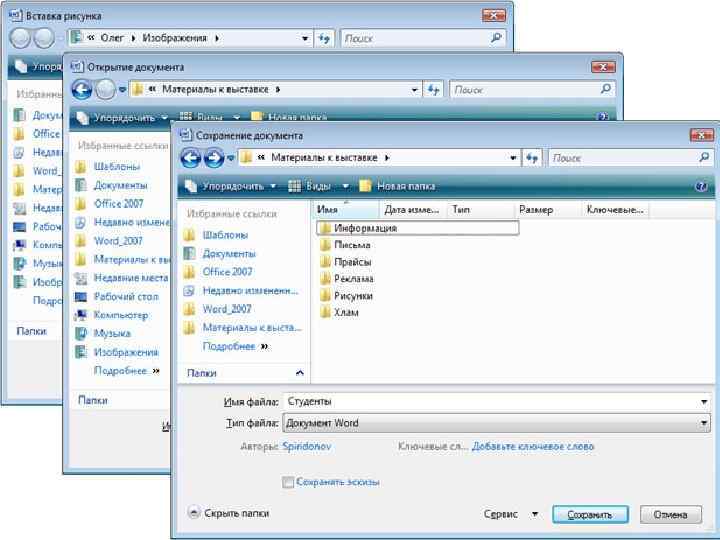Select Хлам folder in file list
This screenshot has height=540, width=720.
pos(339,313)
